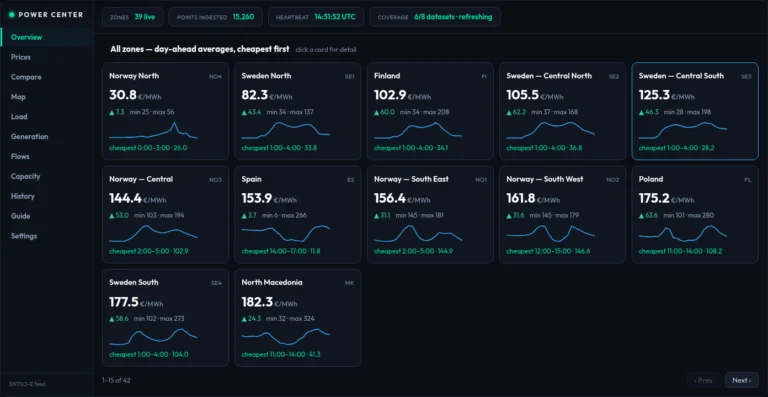Click 'All zones — day-ahead averages' heading
768x397 pixels.
coord(200,49)
